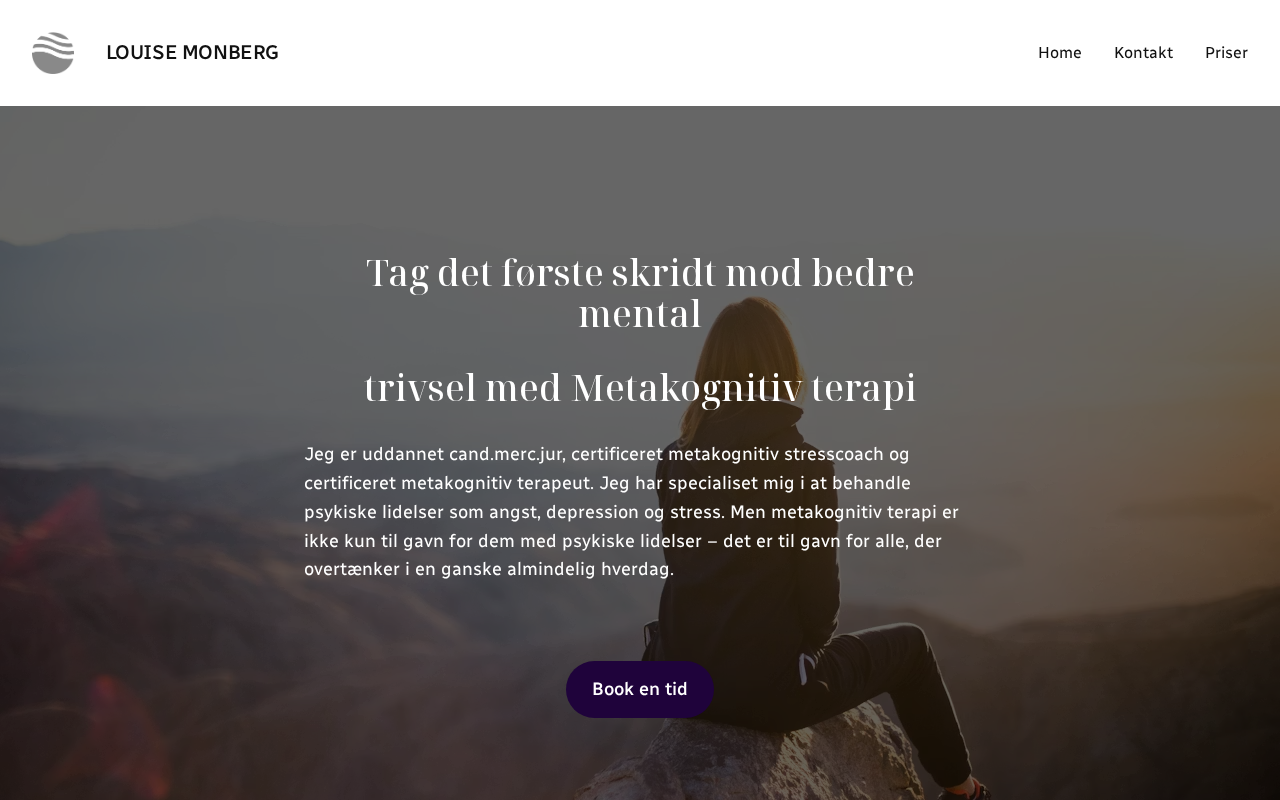Click the final line starting with 'overtænker'
This screenshot has width=1280, height=800.
tap(489, 570)
